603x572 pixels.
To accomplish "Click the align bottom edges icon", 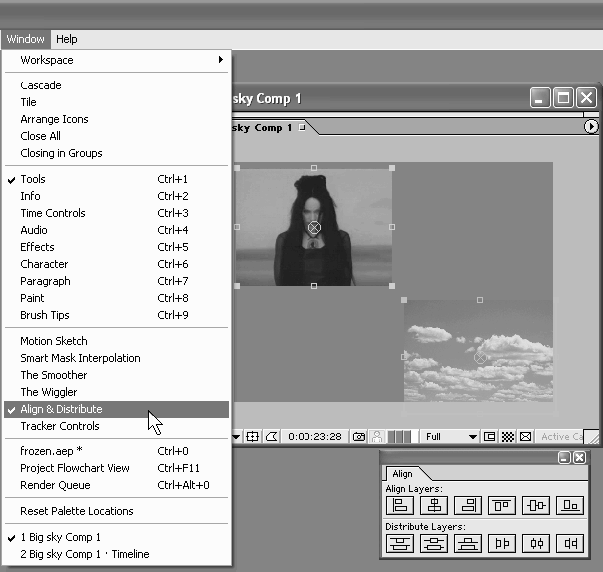I will tap(570, 506).
